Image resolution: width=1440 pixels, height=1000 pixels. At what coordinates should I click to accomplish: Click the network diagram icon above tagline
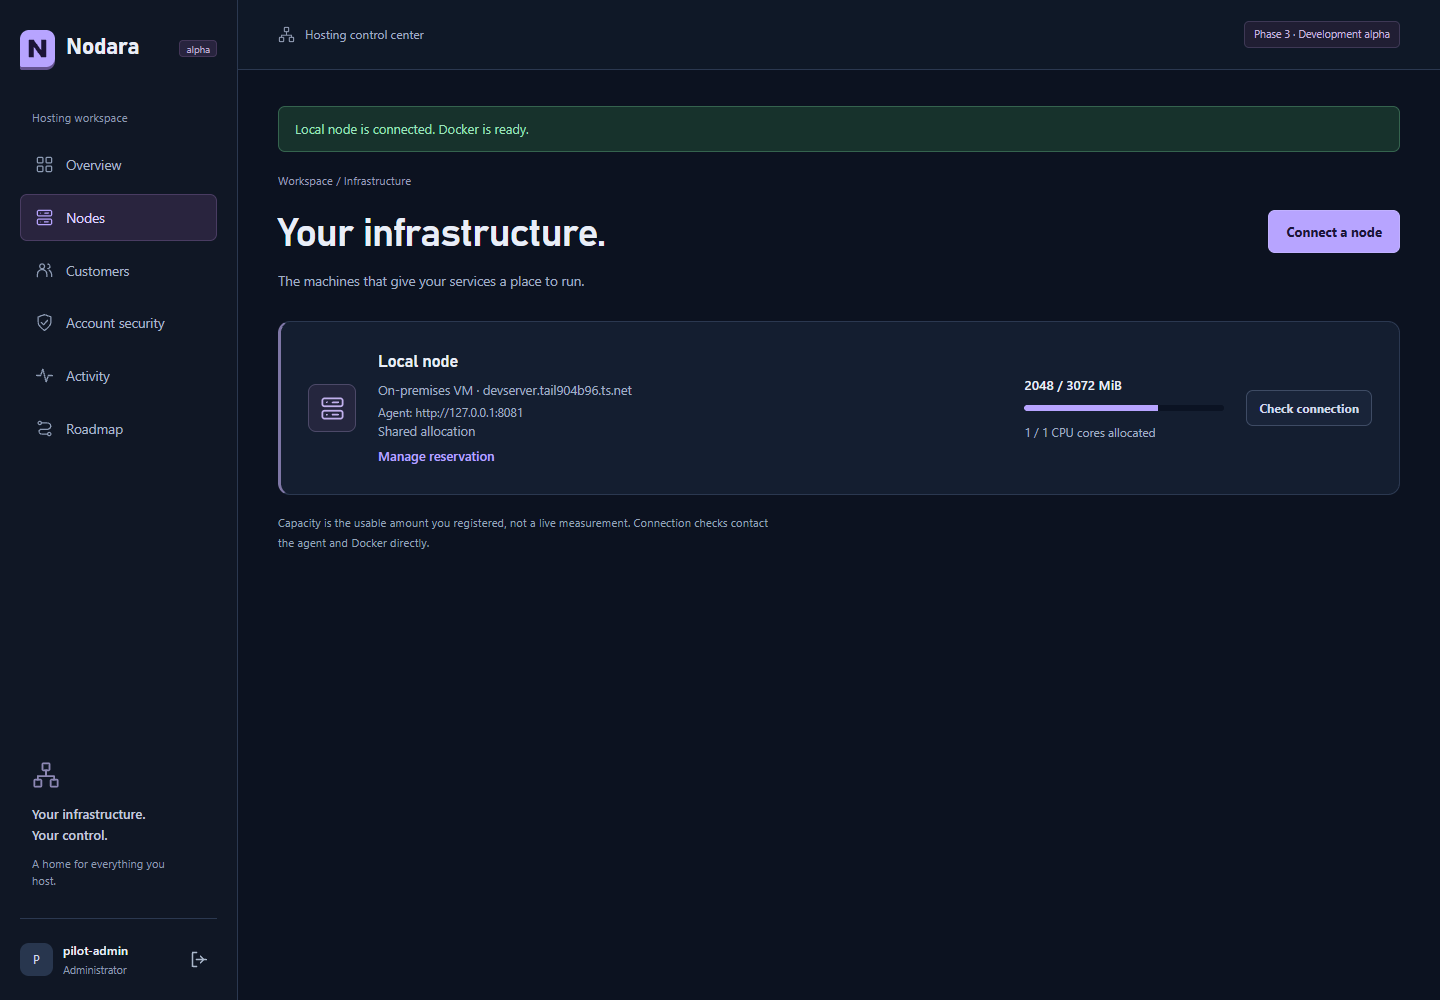click(x=46, y=775)
